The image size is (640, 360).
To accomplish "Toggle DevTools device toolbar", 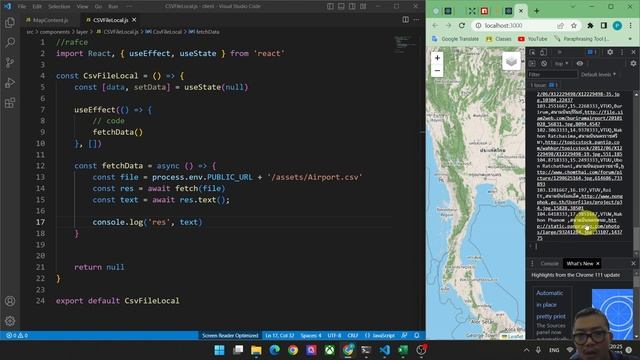I will [x=543, y=52].
